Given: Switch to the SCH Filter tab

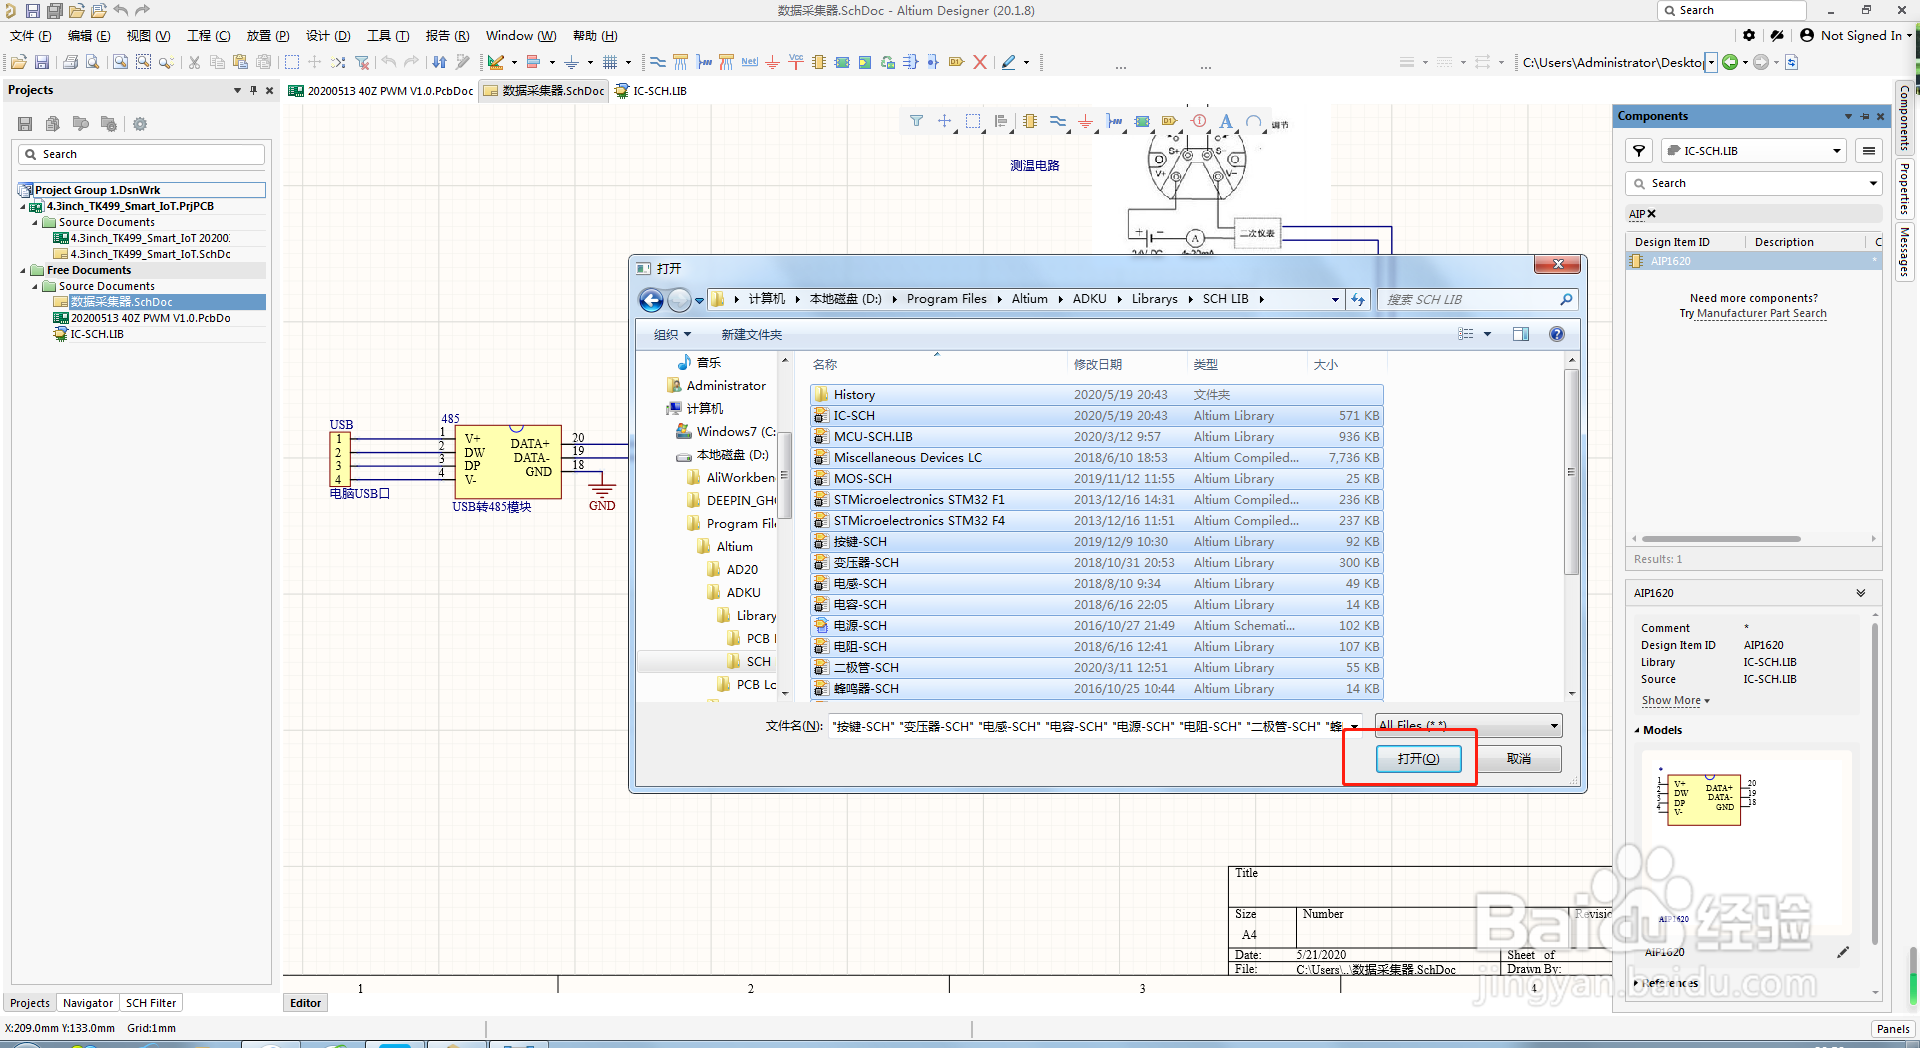Looking at the screenshot, I should [151, 1003].
